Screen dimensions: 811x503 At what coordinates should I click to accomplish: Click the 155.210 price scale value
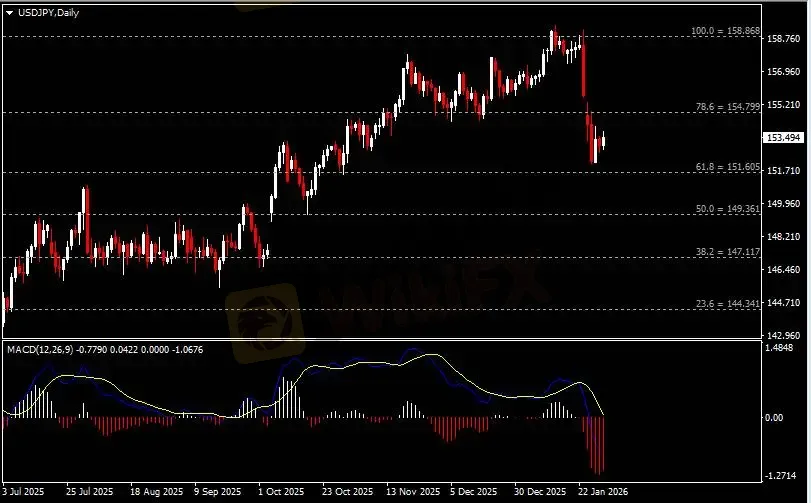pyautogui.click(x=784, y=104)
